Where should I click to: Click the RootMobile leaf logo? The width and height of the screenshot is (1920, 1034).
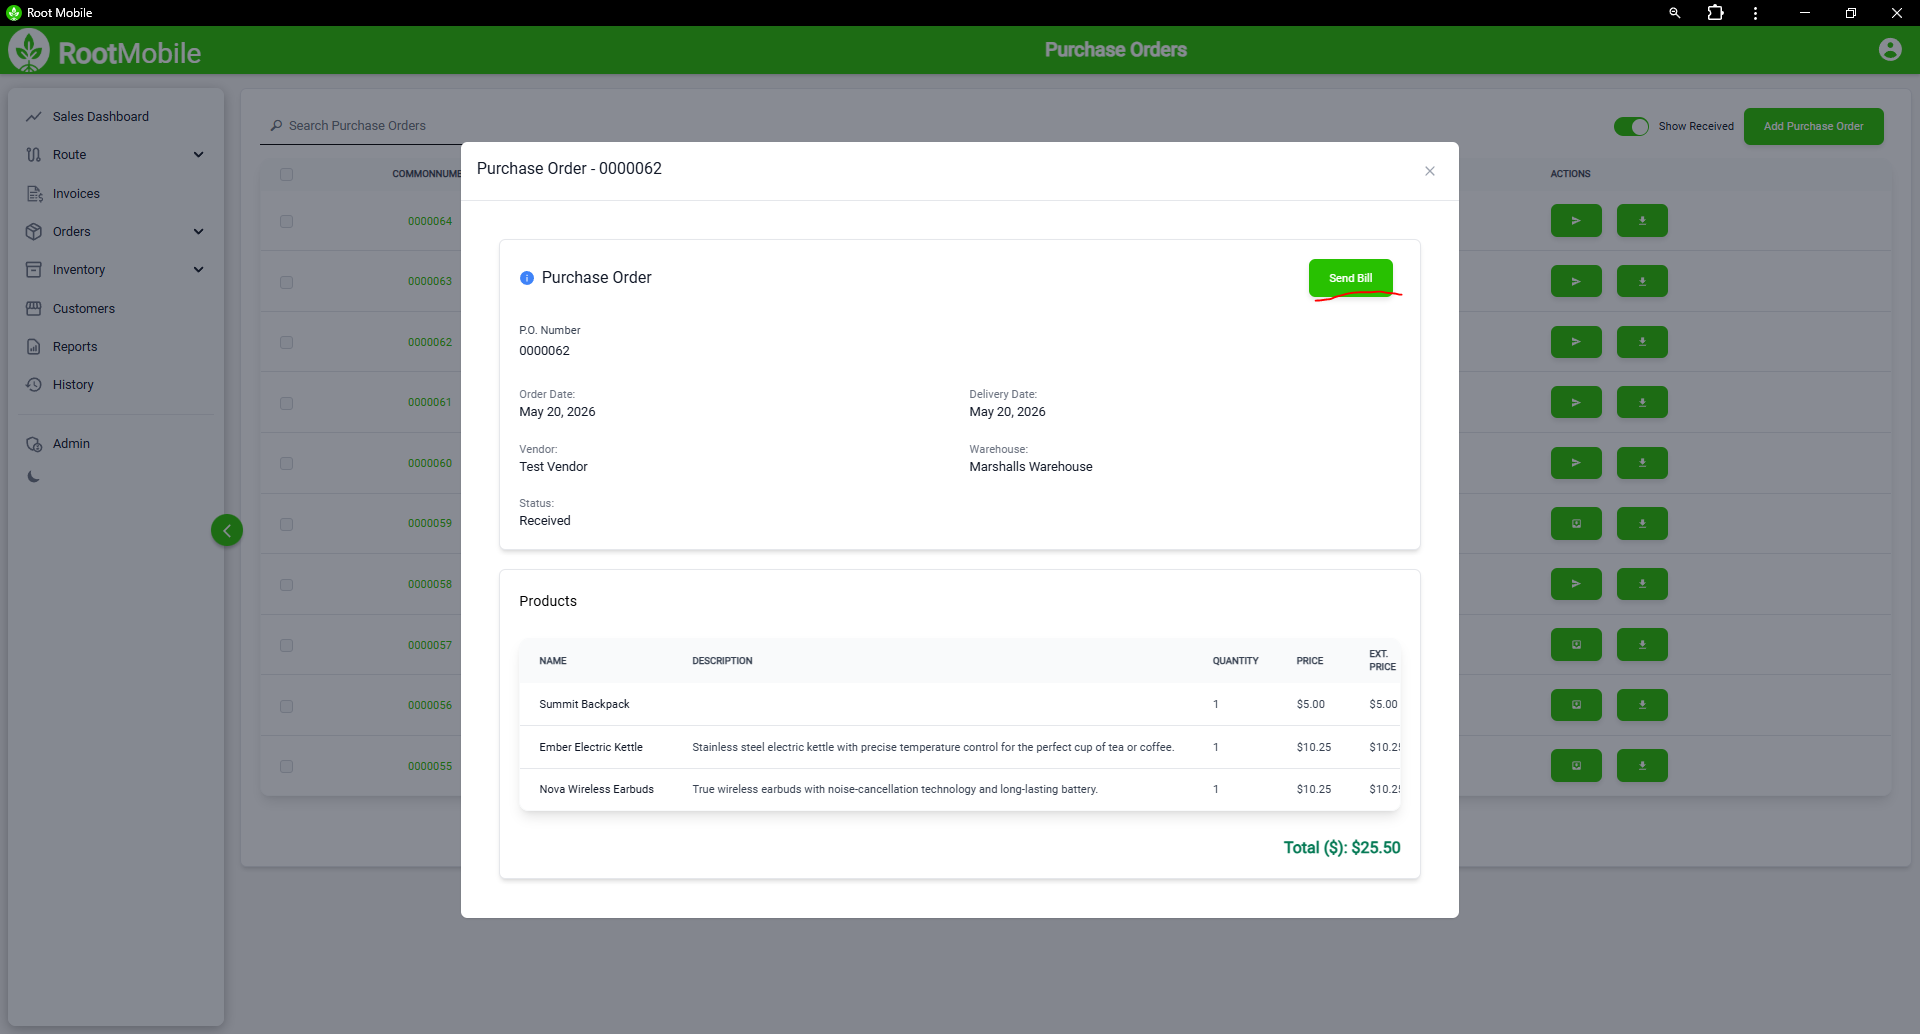click(29, 50)
